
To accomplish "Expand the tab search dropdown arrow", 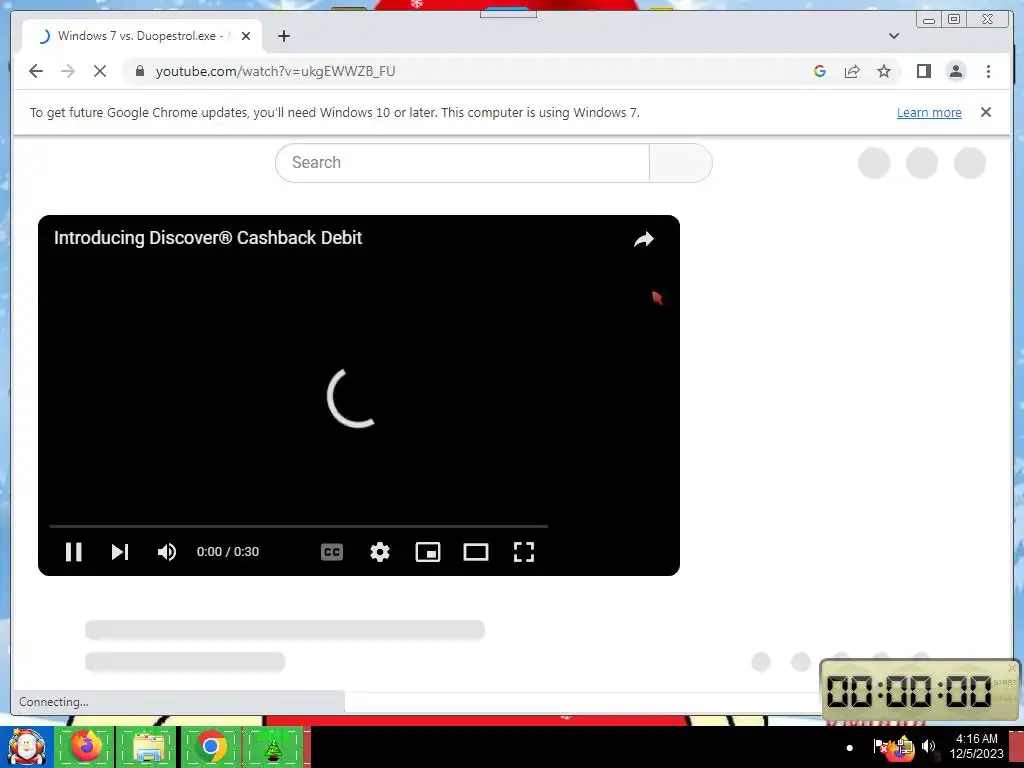I will 894,36.
